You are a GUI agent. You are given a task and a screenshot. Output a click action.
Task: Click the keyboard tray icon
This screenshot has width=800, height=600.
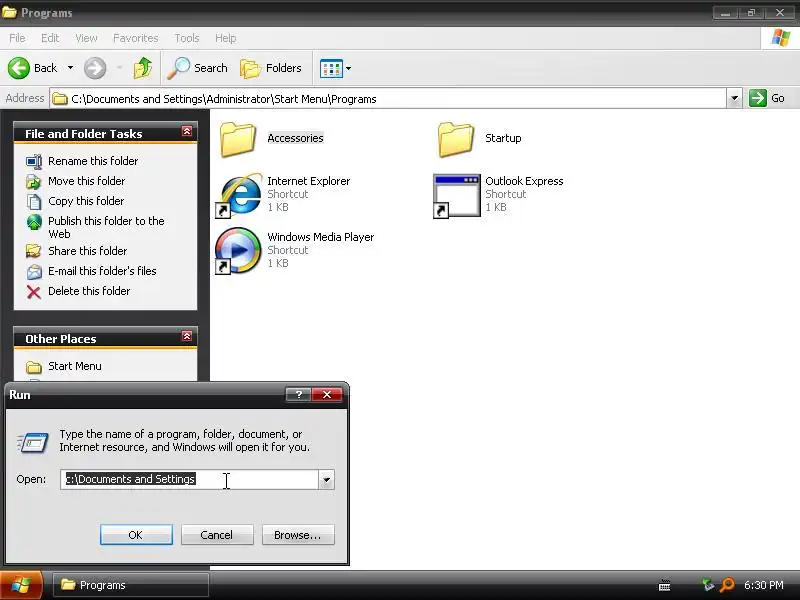[664, 585]
